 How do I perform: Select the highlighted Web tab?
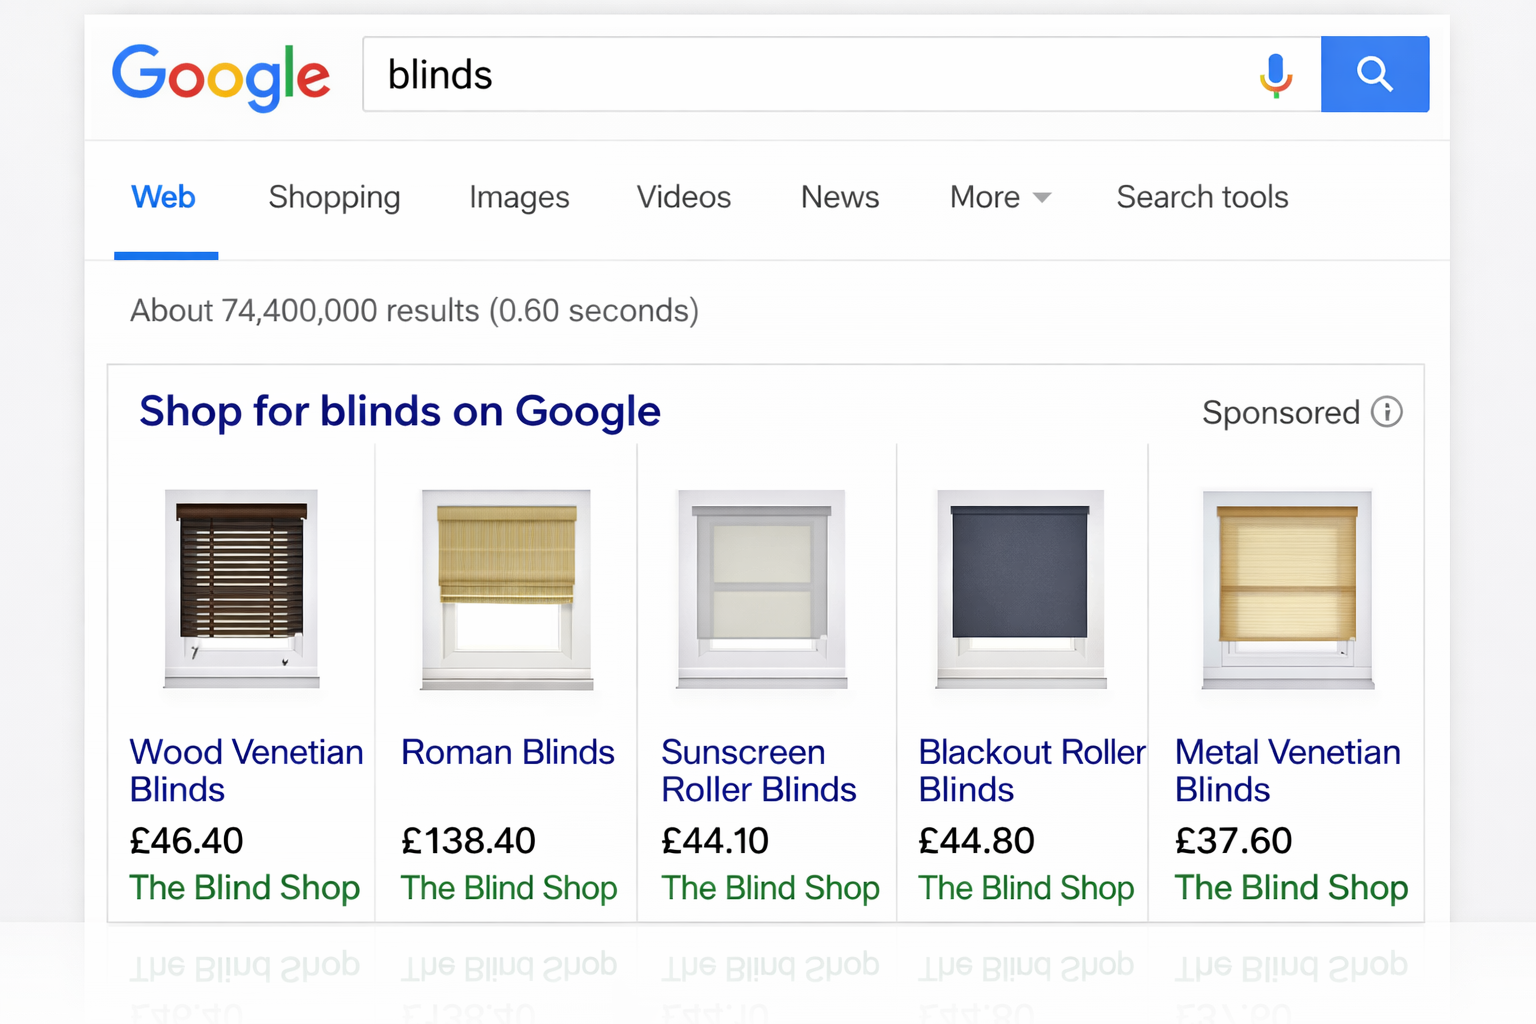(163, 197)
